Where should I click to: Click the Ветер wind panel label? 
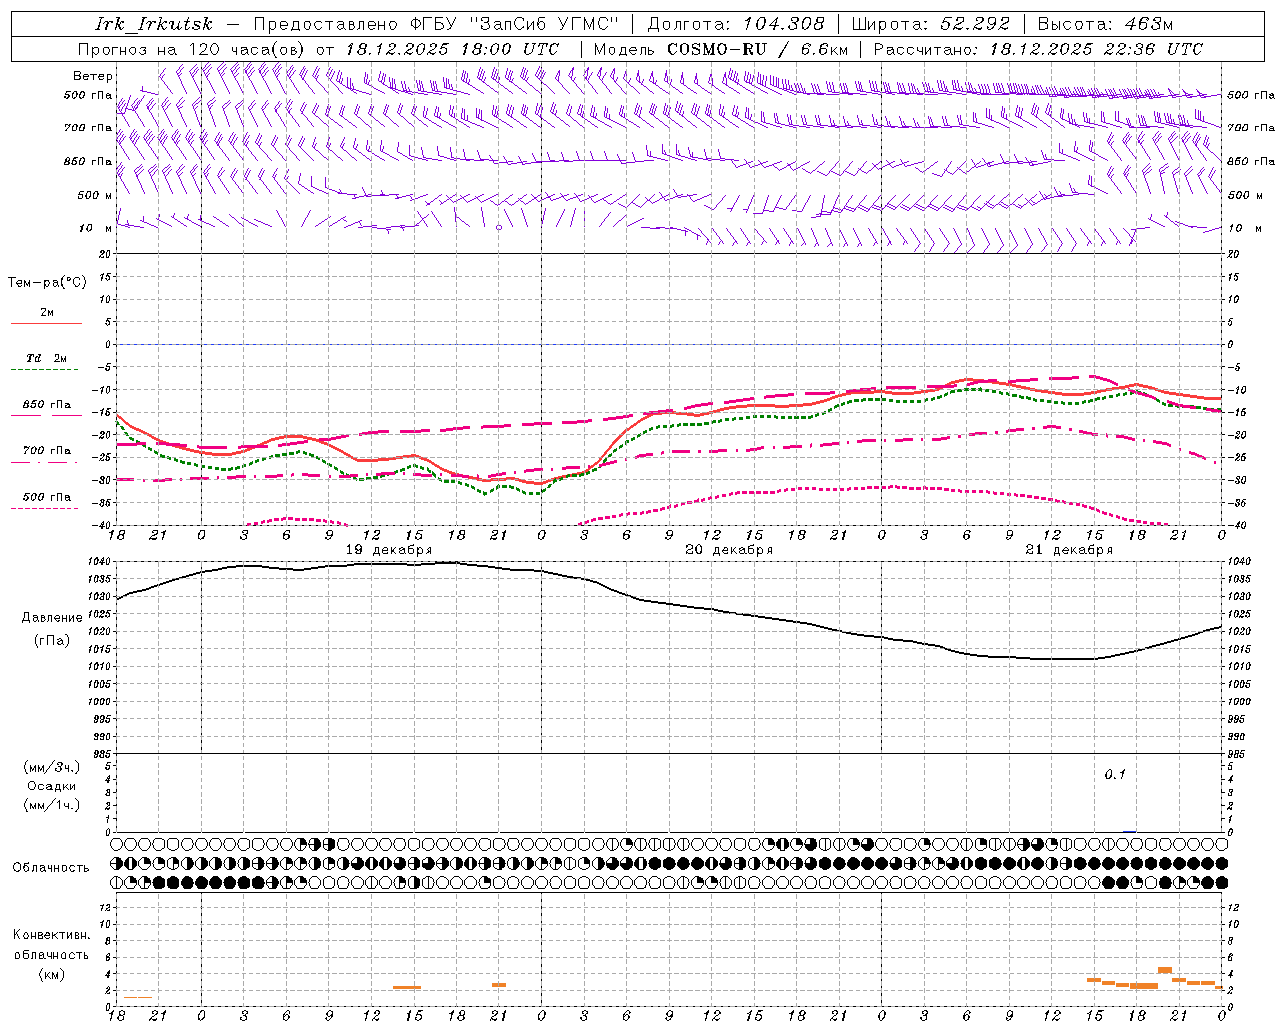pos(93,76)
